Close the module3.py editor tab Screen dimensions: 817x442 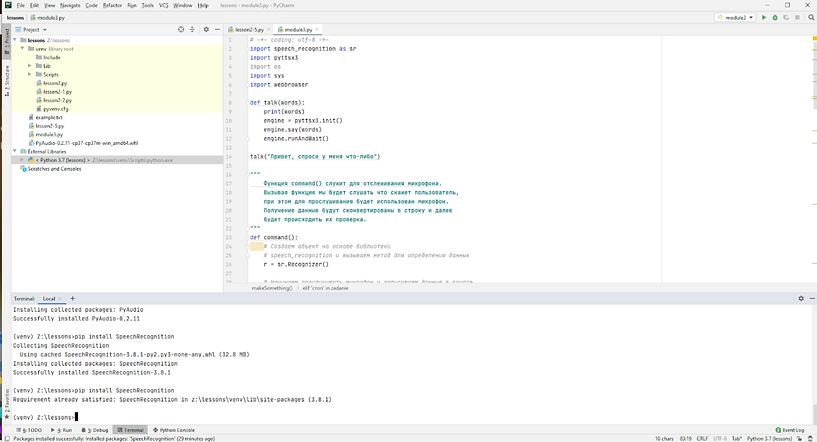coord(317,30)
